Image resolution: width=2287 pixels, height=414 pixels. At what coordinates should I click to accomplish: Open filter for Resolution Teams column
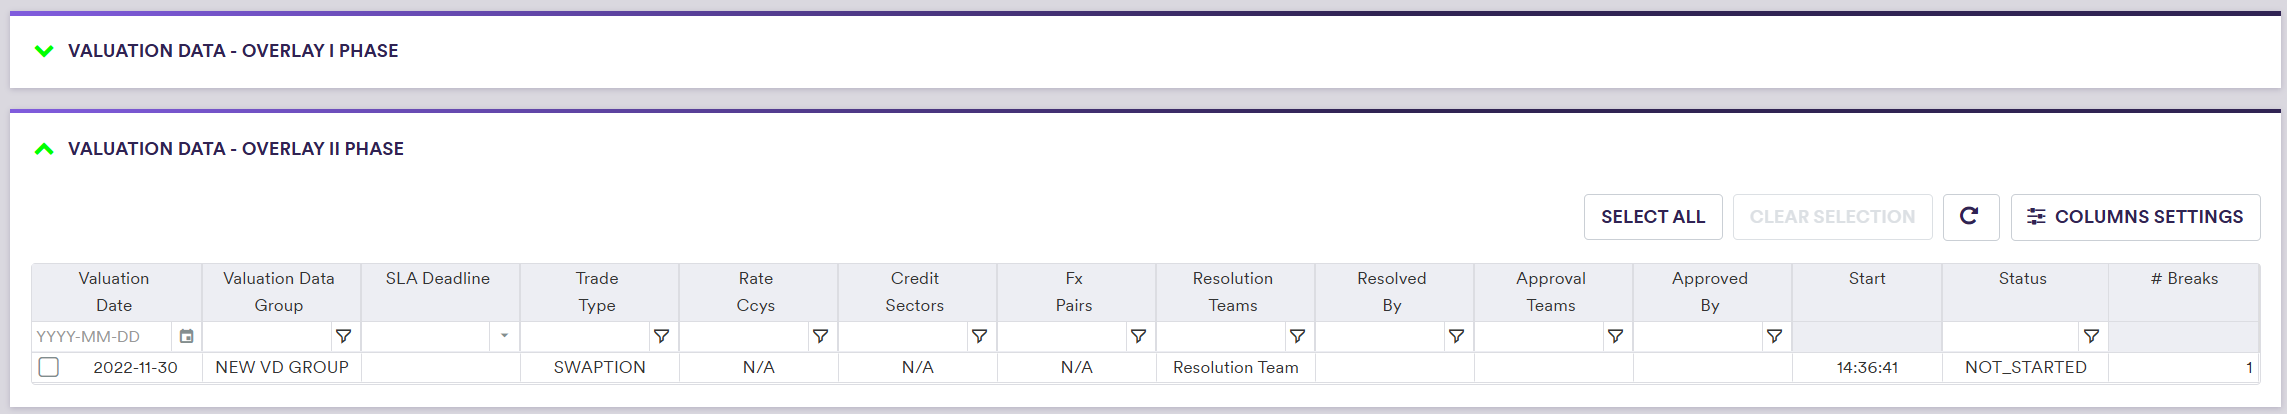pyautogui.click(x=1297, y=337)
